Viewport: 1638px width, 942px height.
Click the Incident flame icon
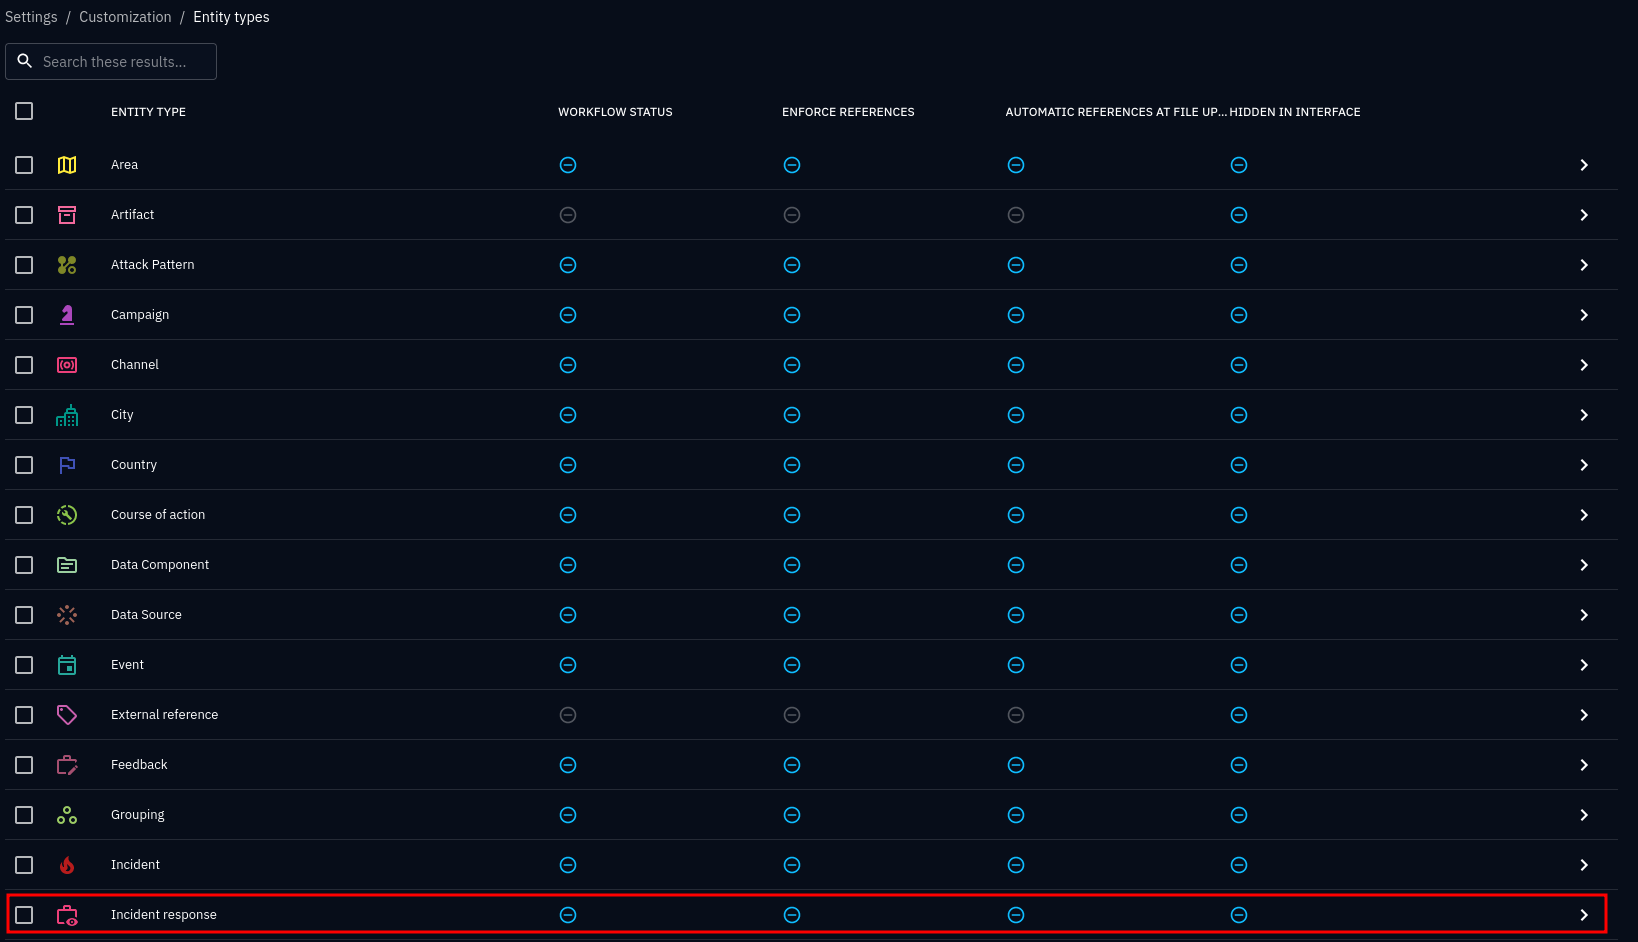coord(67,865)
